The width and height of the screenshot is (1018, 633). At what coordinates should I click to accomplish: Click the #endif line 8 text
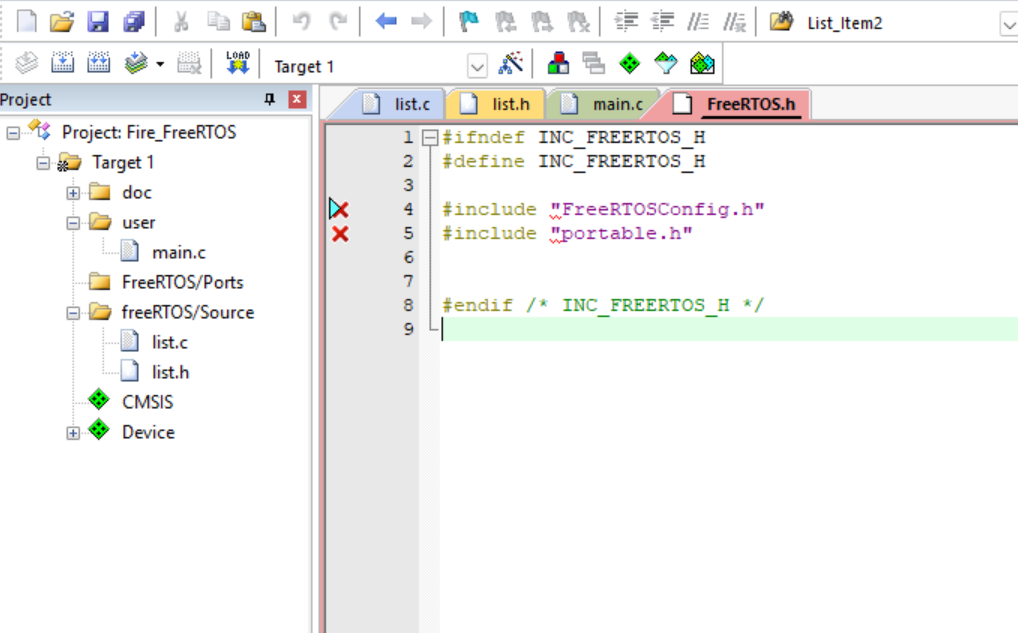pyautogui.click(x=603, y=305)
